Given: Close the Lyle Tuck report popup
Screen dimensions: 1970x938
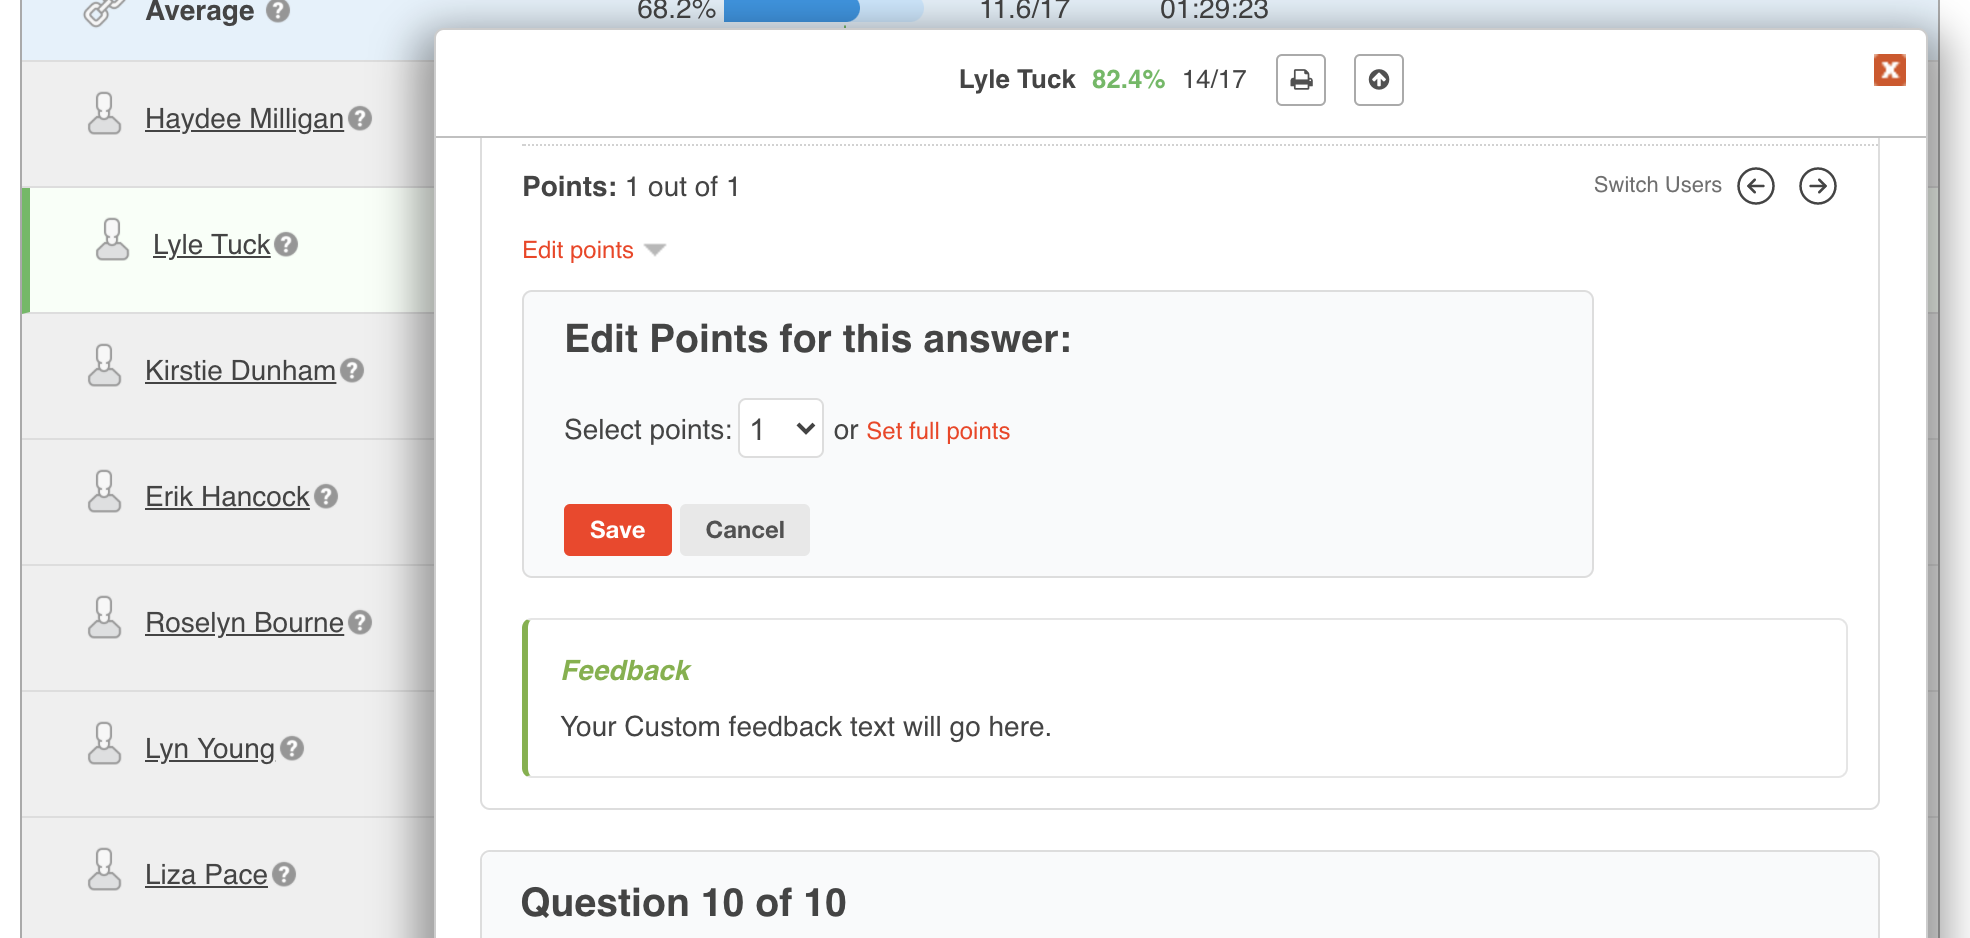Looking at the screenshot, I should click(x=1889, y=70).
